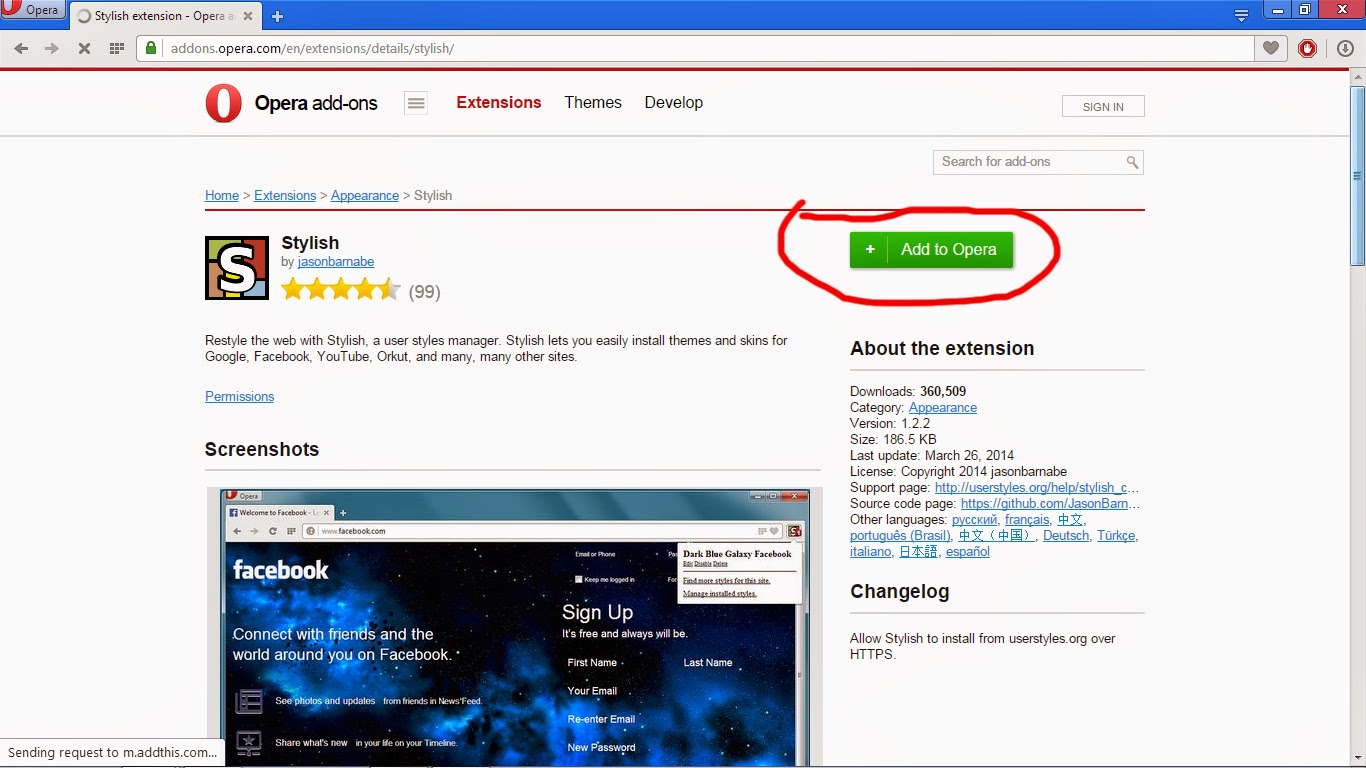Visit author jasonbarnabe's profile link
The width and height of the screenshot is (1366, 768).
pos(336,262)
